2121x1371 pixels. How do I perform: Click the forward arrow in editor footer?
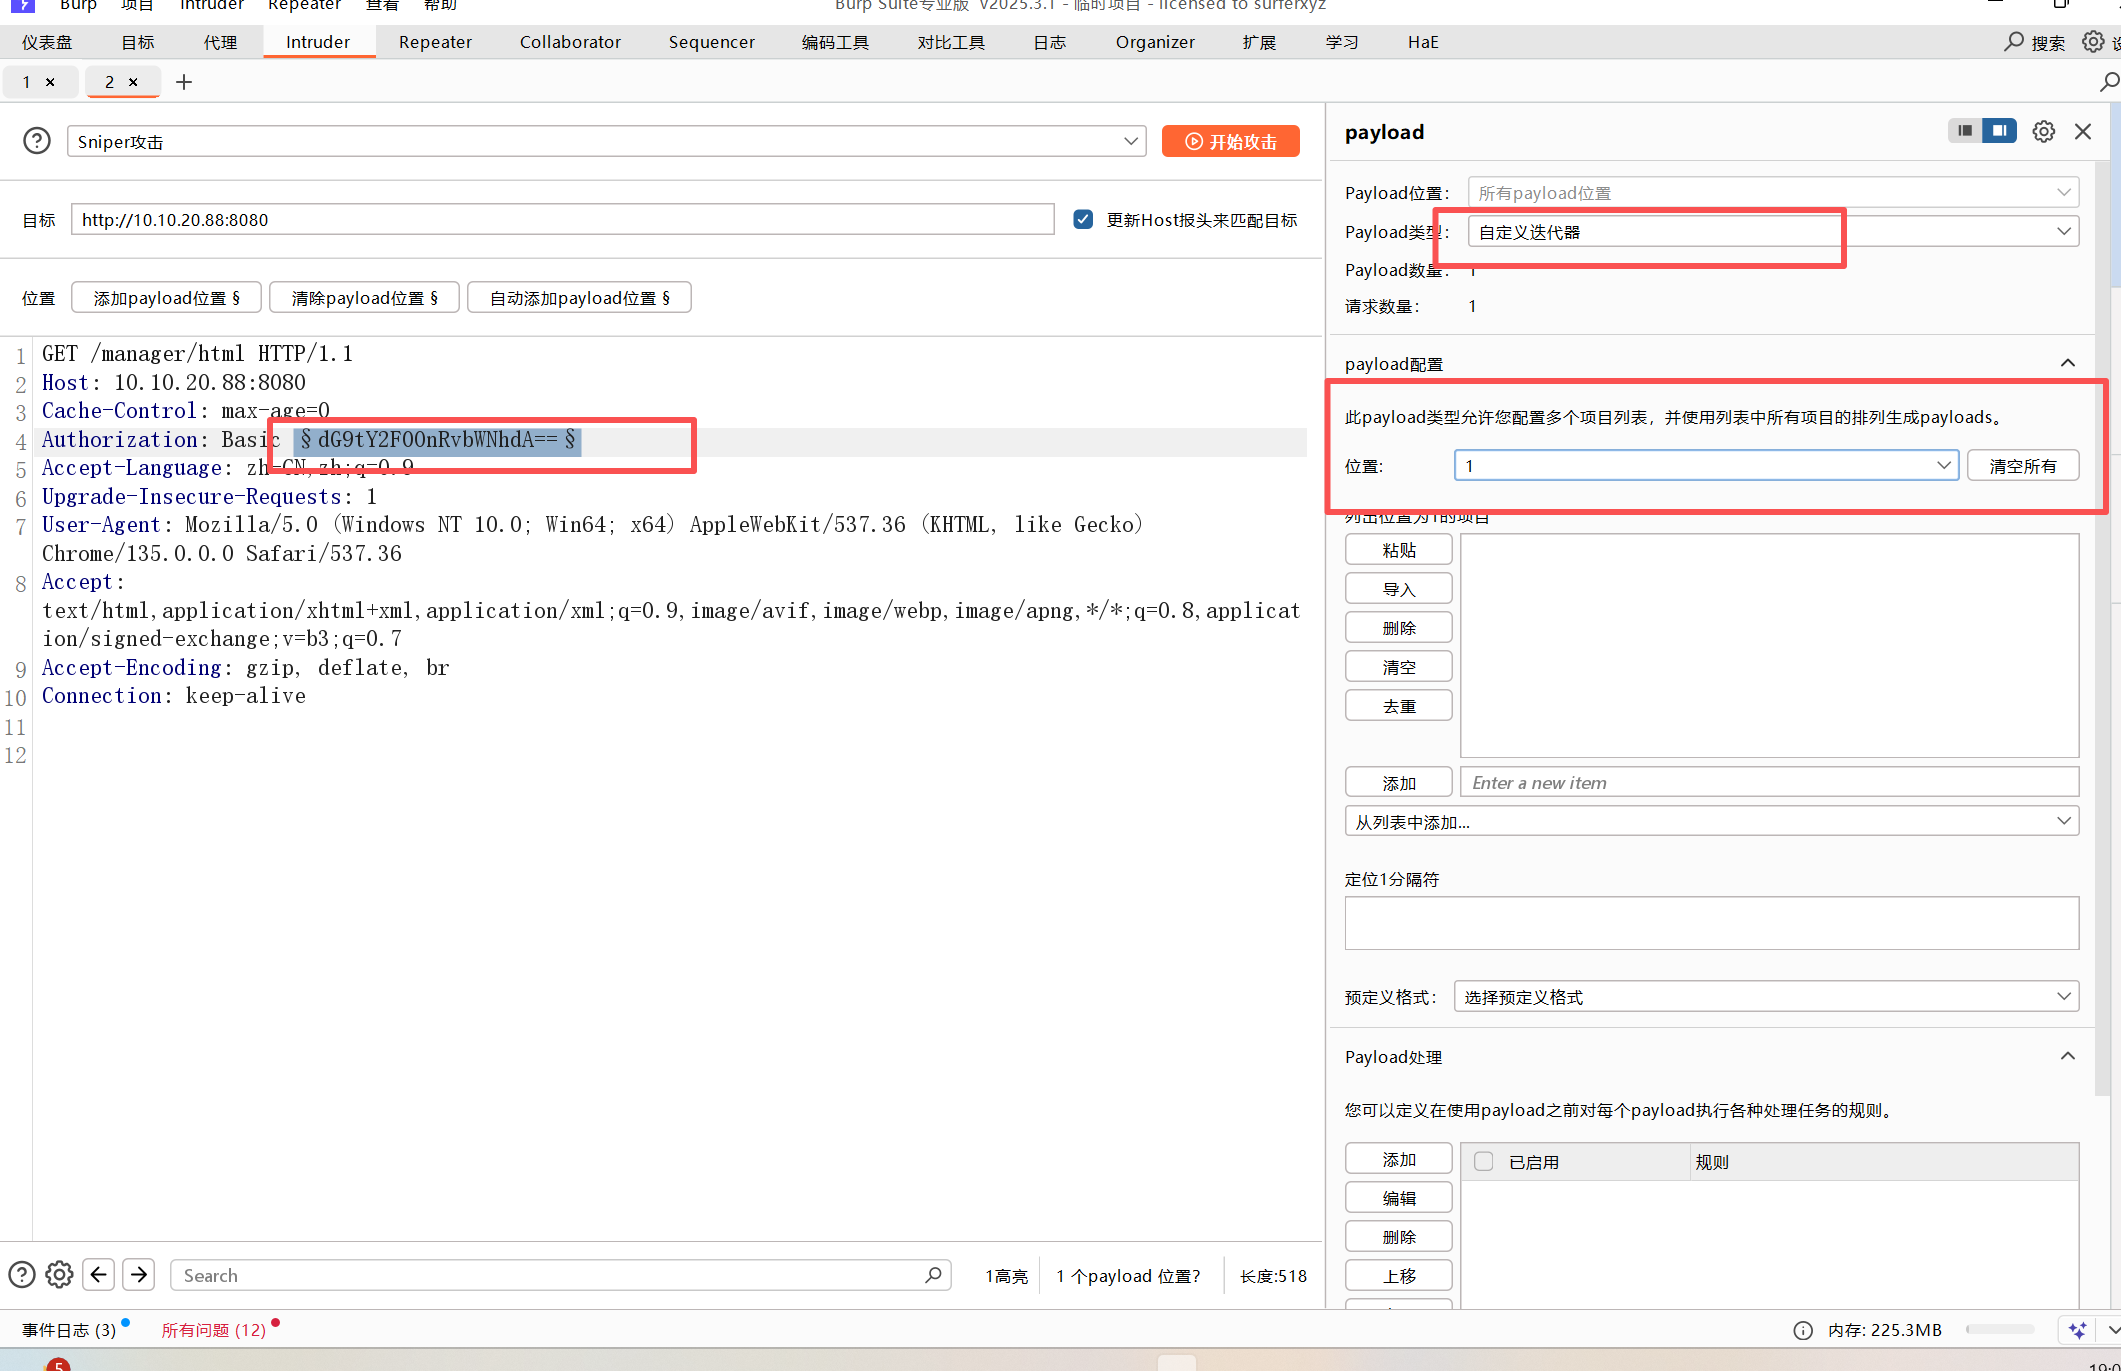tap(139, 1274)
